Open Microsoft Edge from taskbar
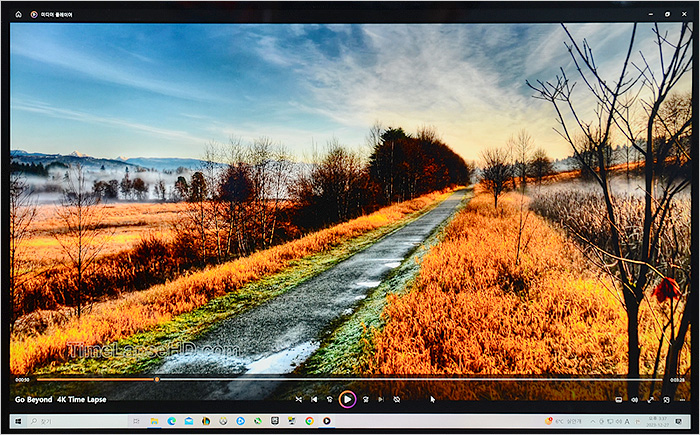This screenshot has width=700, height=435. (172, 421)
